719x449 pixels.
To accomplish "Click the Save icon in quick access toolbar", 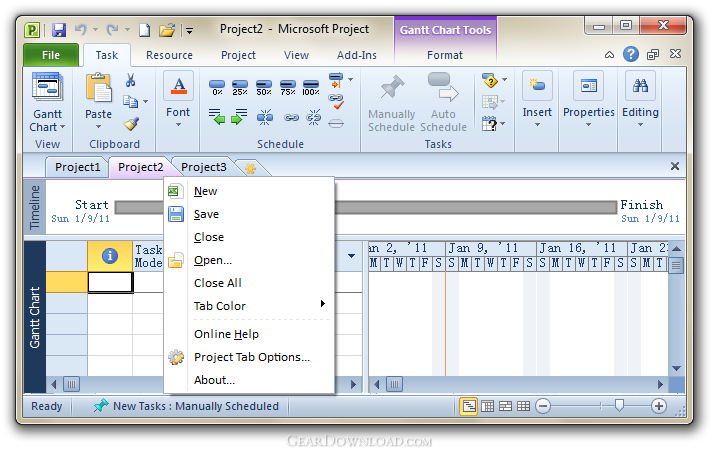I will click(x=59, y=30).
